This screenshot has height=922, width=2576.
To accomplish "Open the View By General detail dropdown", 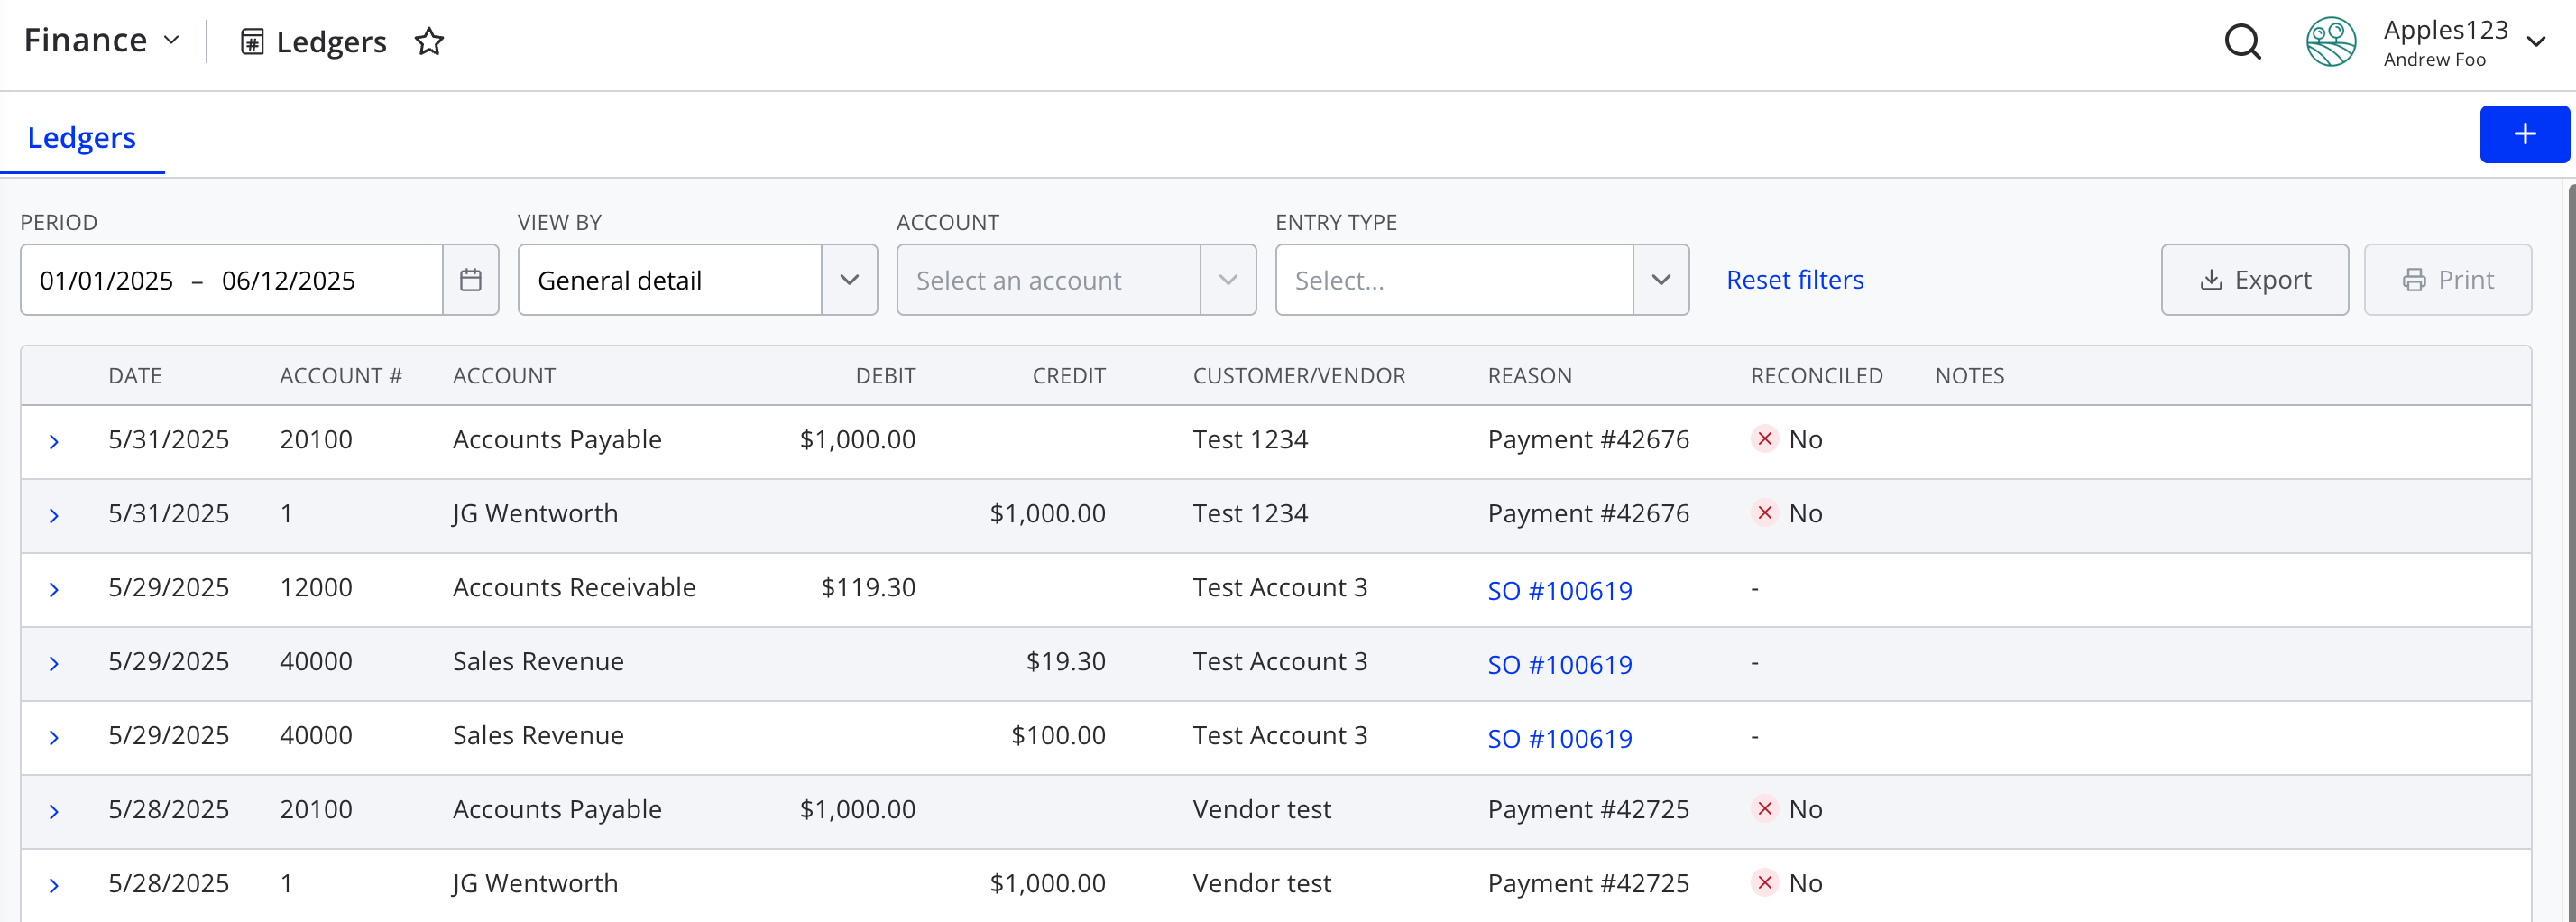I will [x=697, y=280].
